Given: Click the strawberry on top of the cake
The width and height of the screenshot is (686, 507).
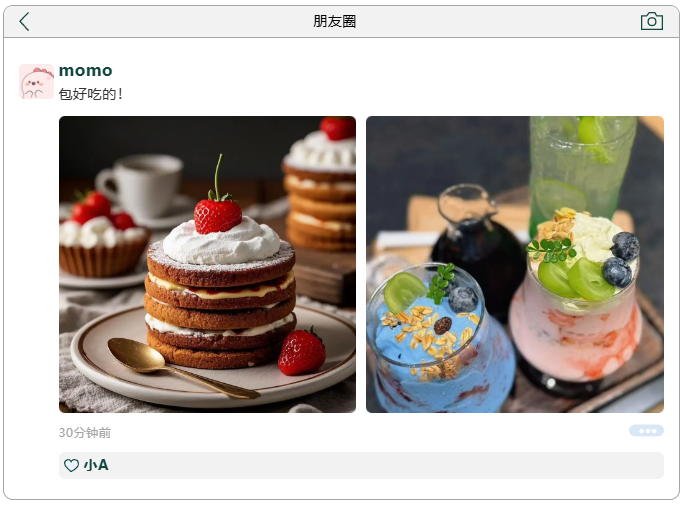Looking at the screenshot, I should (217, 213).
